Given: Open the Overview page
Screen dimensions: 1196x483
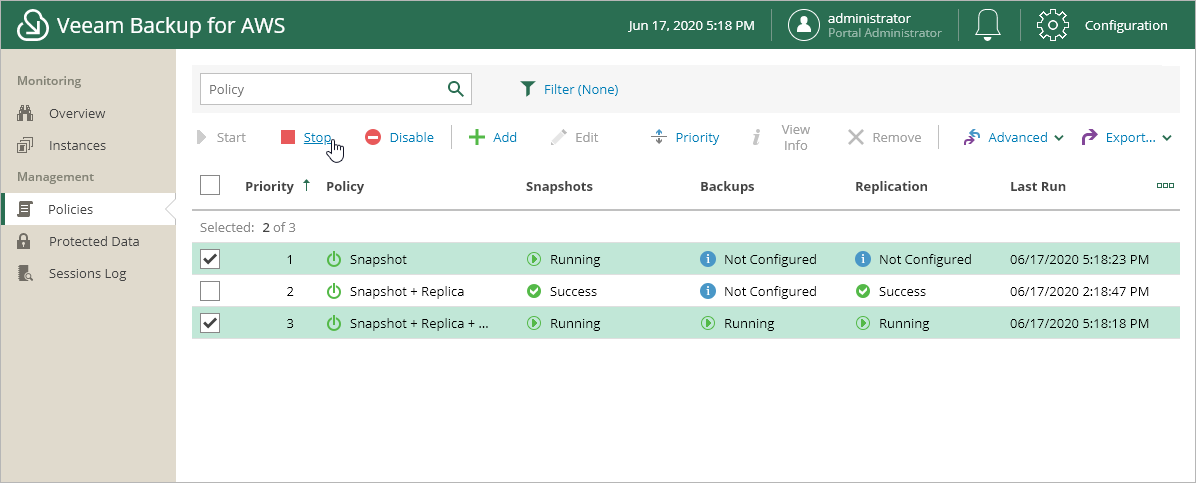Looking at the screenshot, I should (x=77, y=114).
